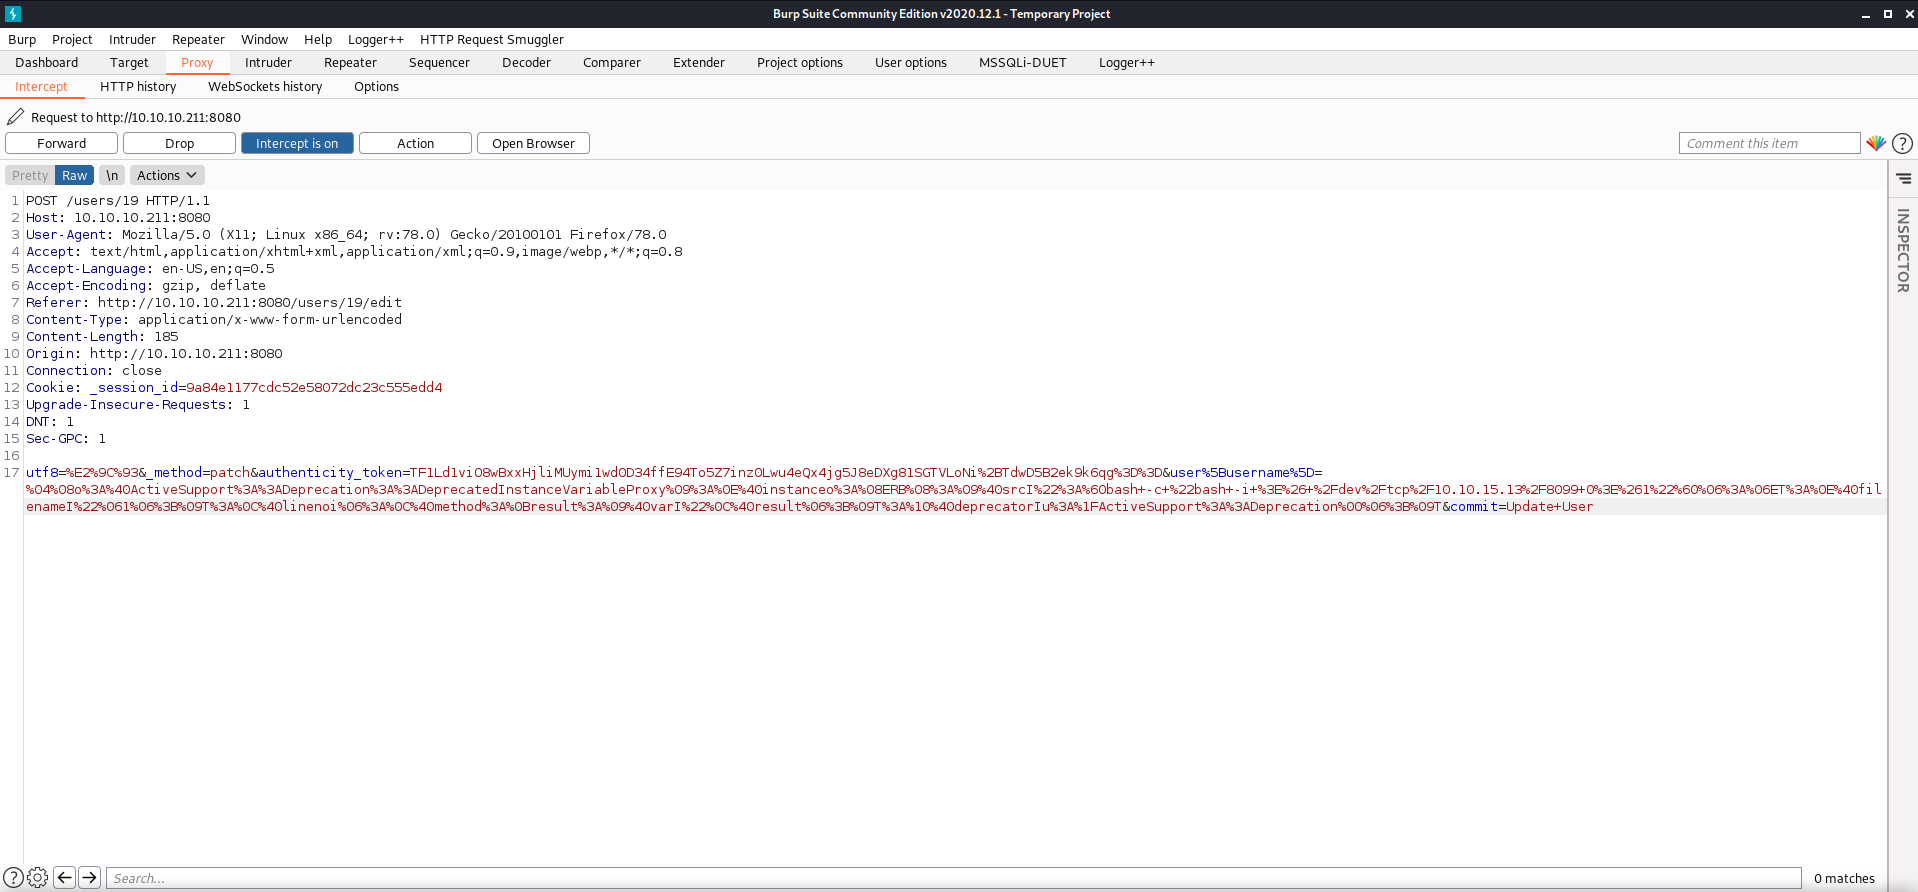
Task: Open the Repeater menu in menu bar
Action: 198,39
